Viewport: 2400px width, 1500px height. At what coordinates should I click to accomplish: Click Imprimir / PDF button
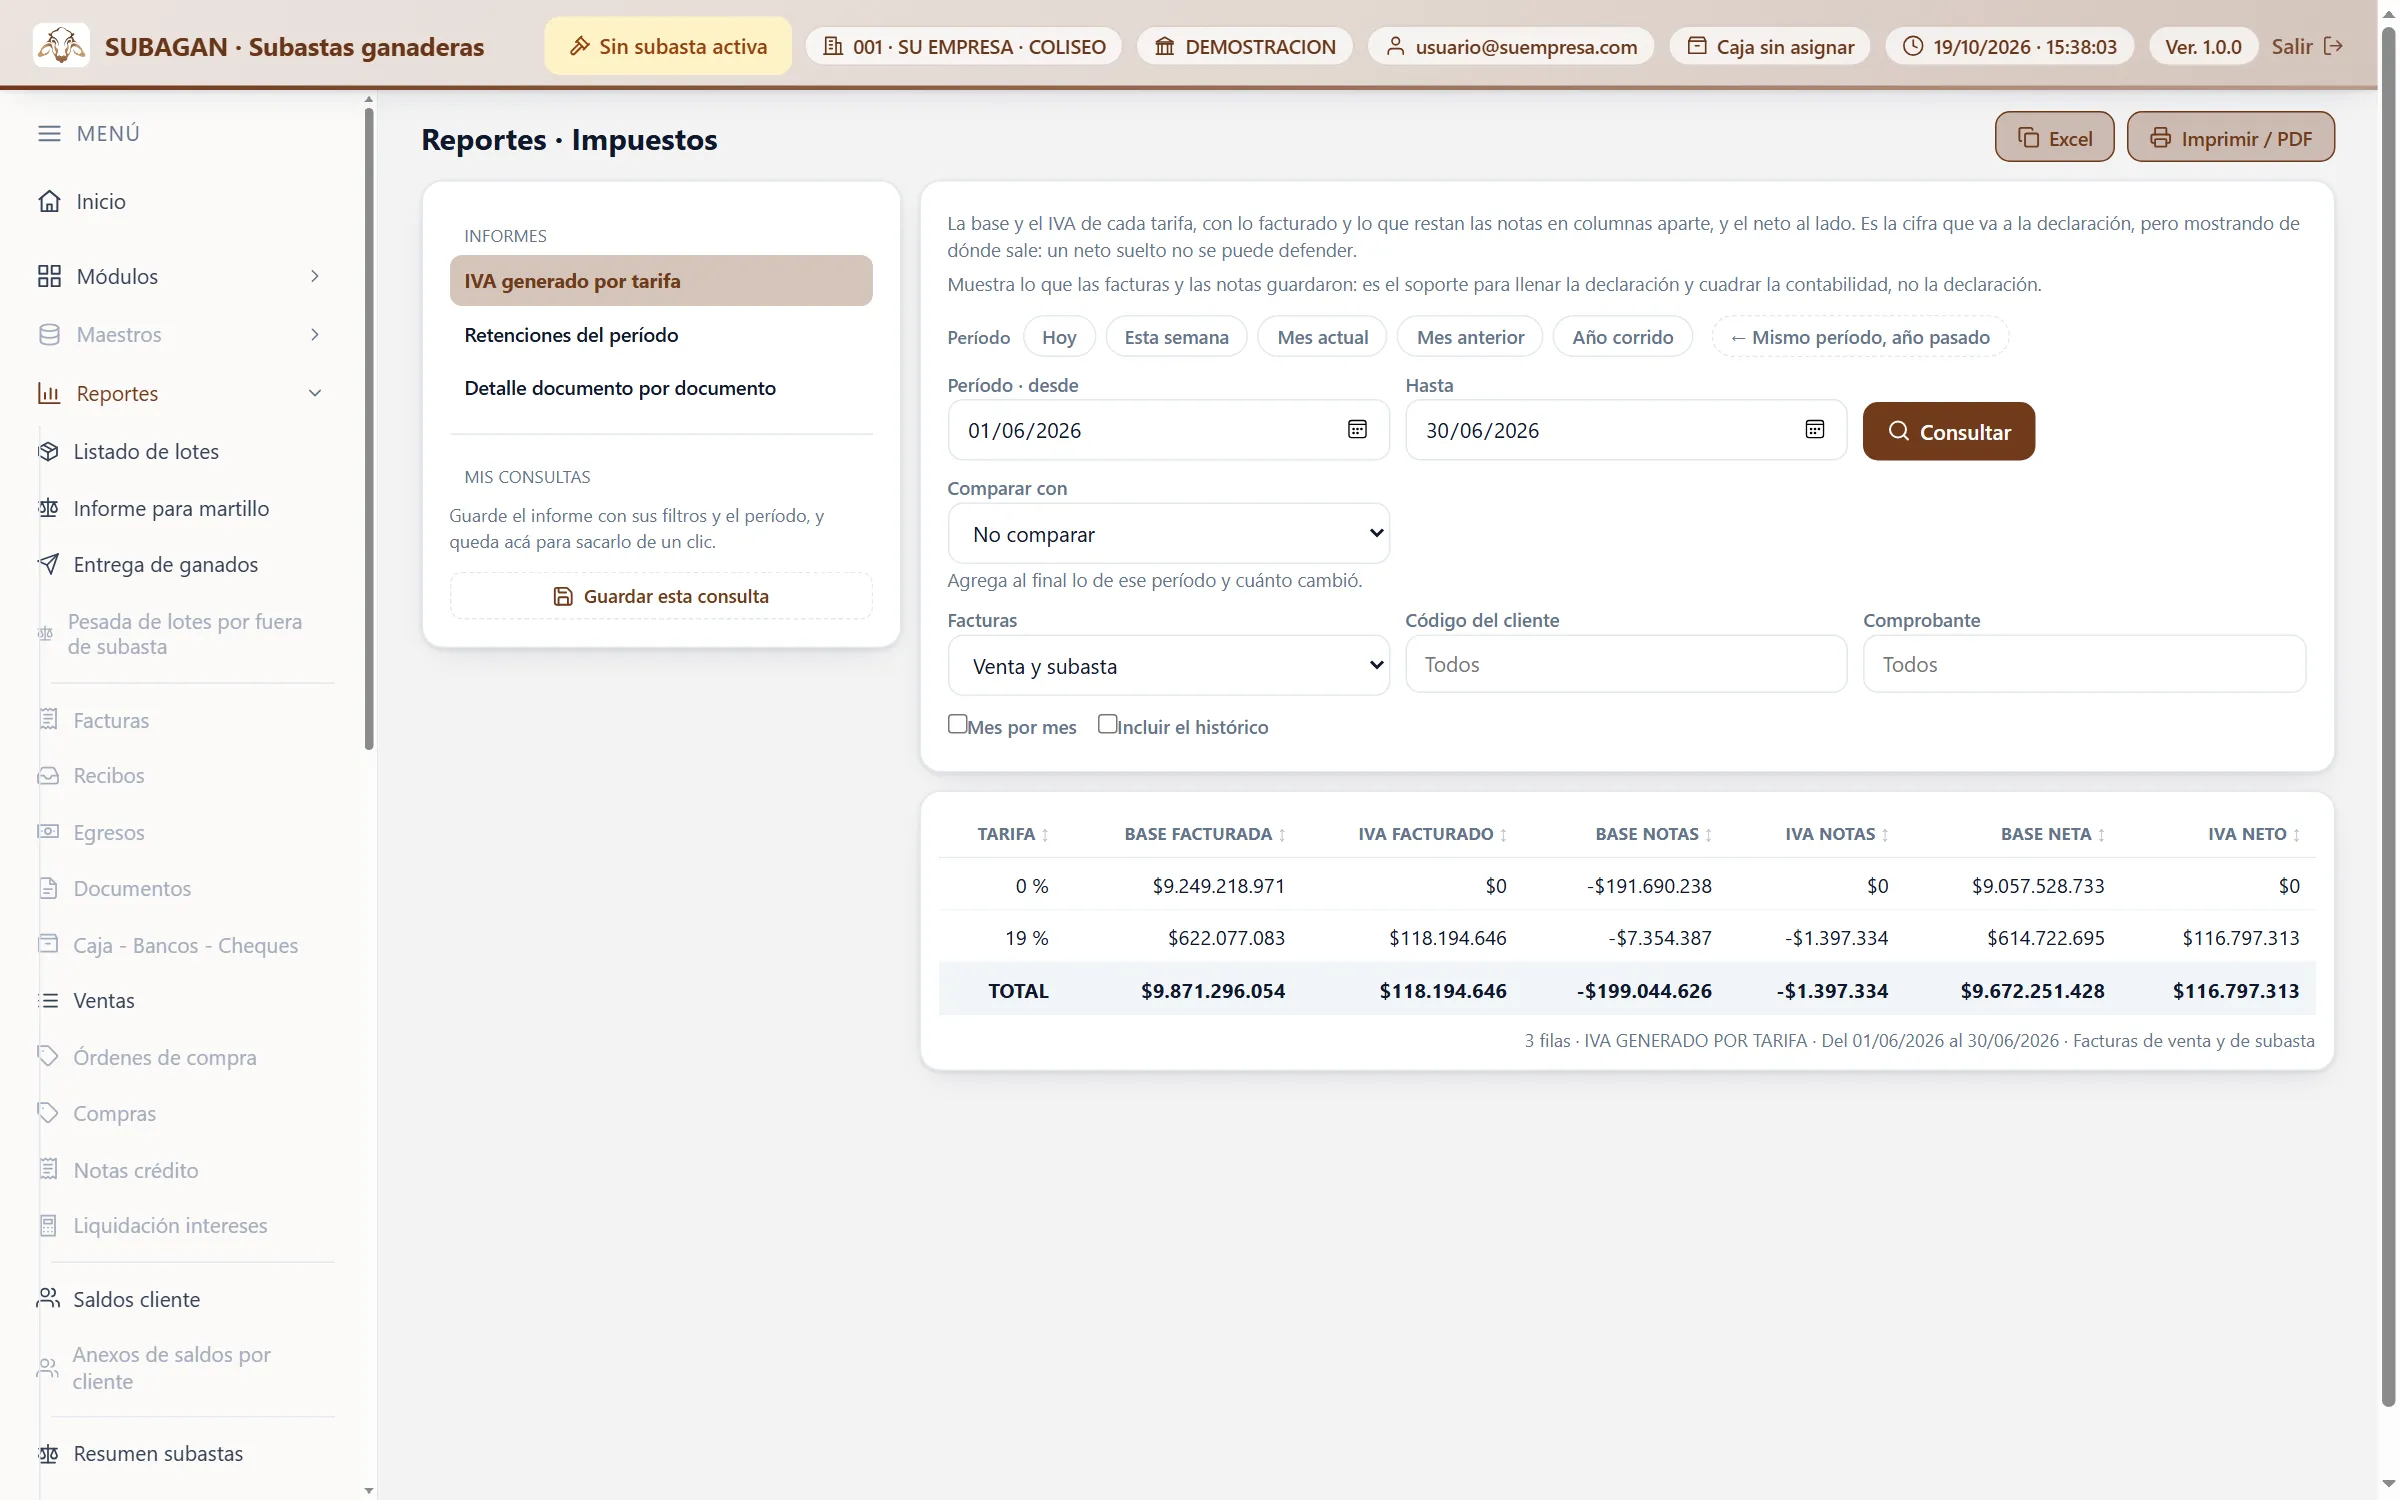pos(2230,137)
